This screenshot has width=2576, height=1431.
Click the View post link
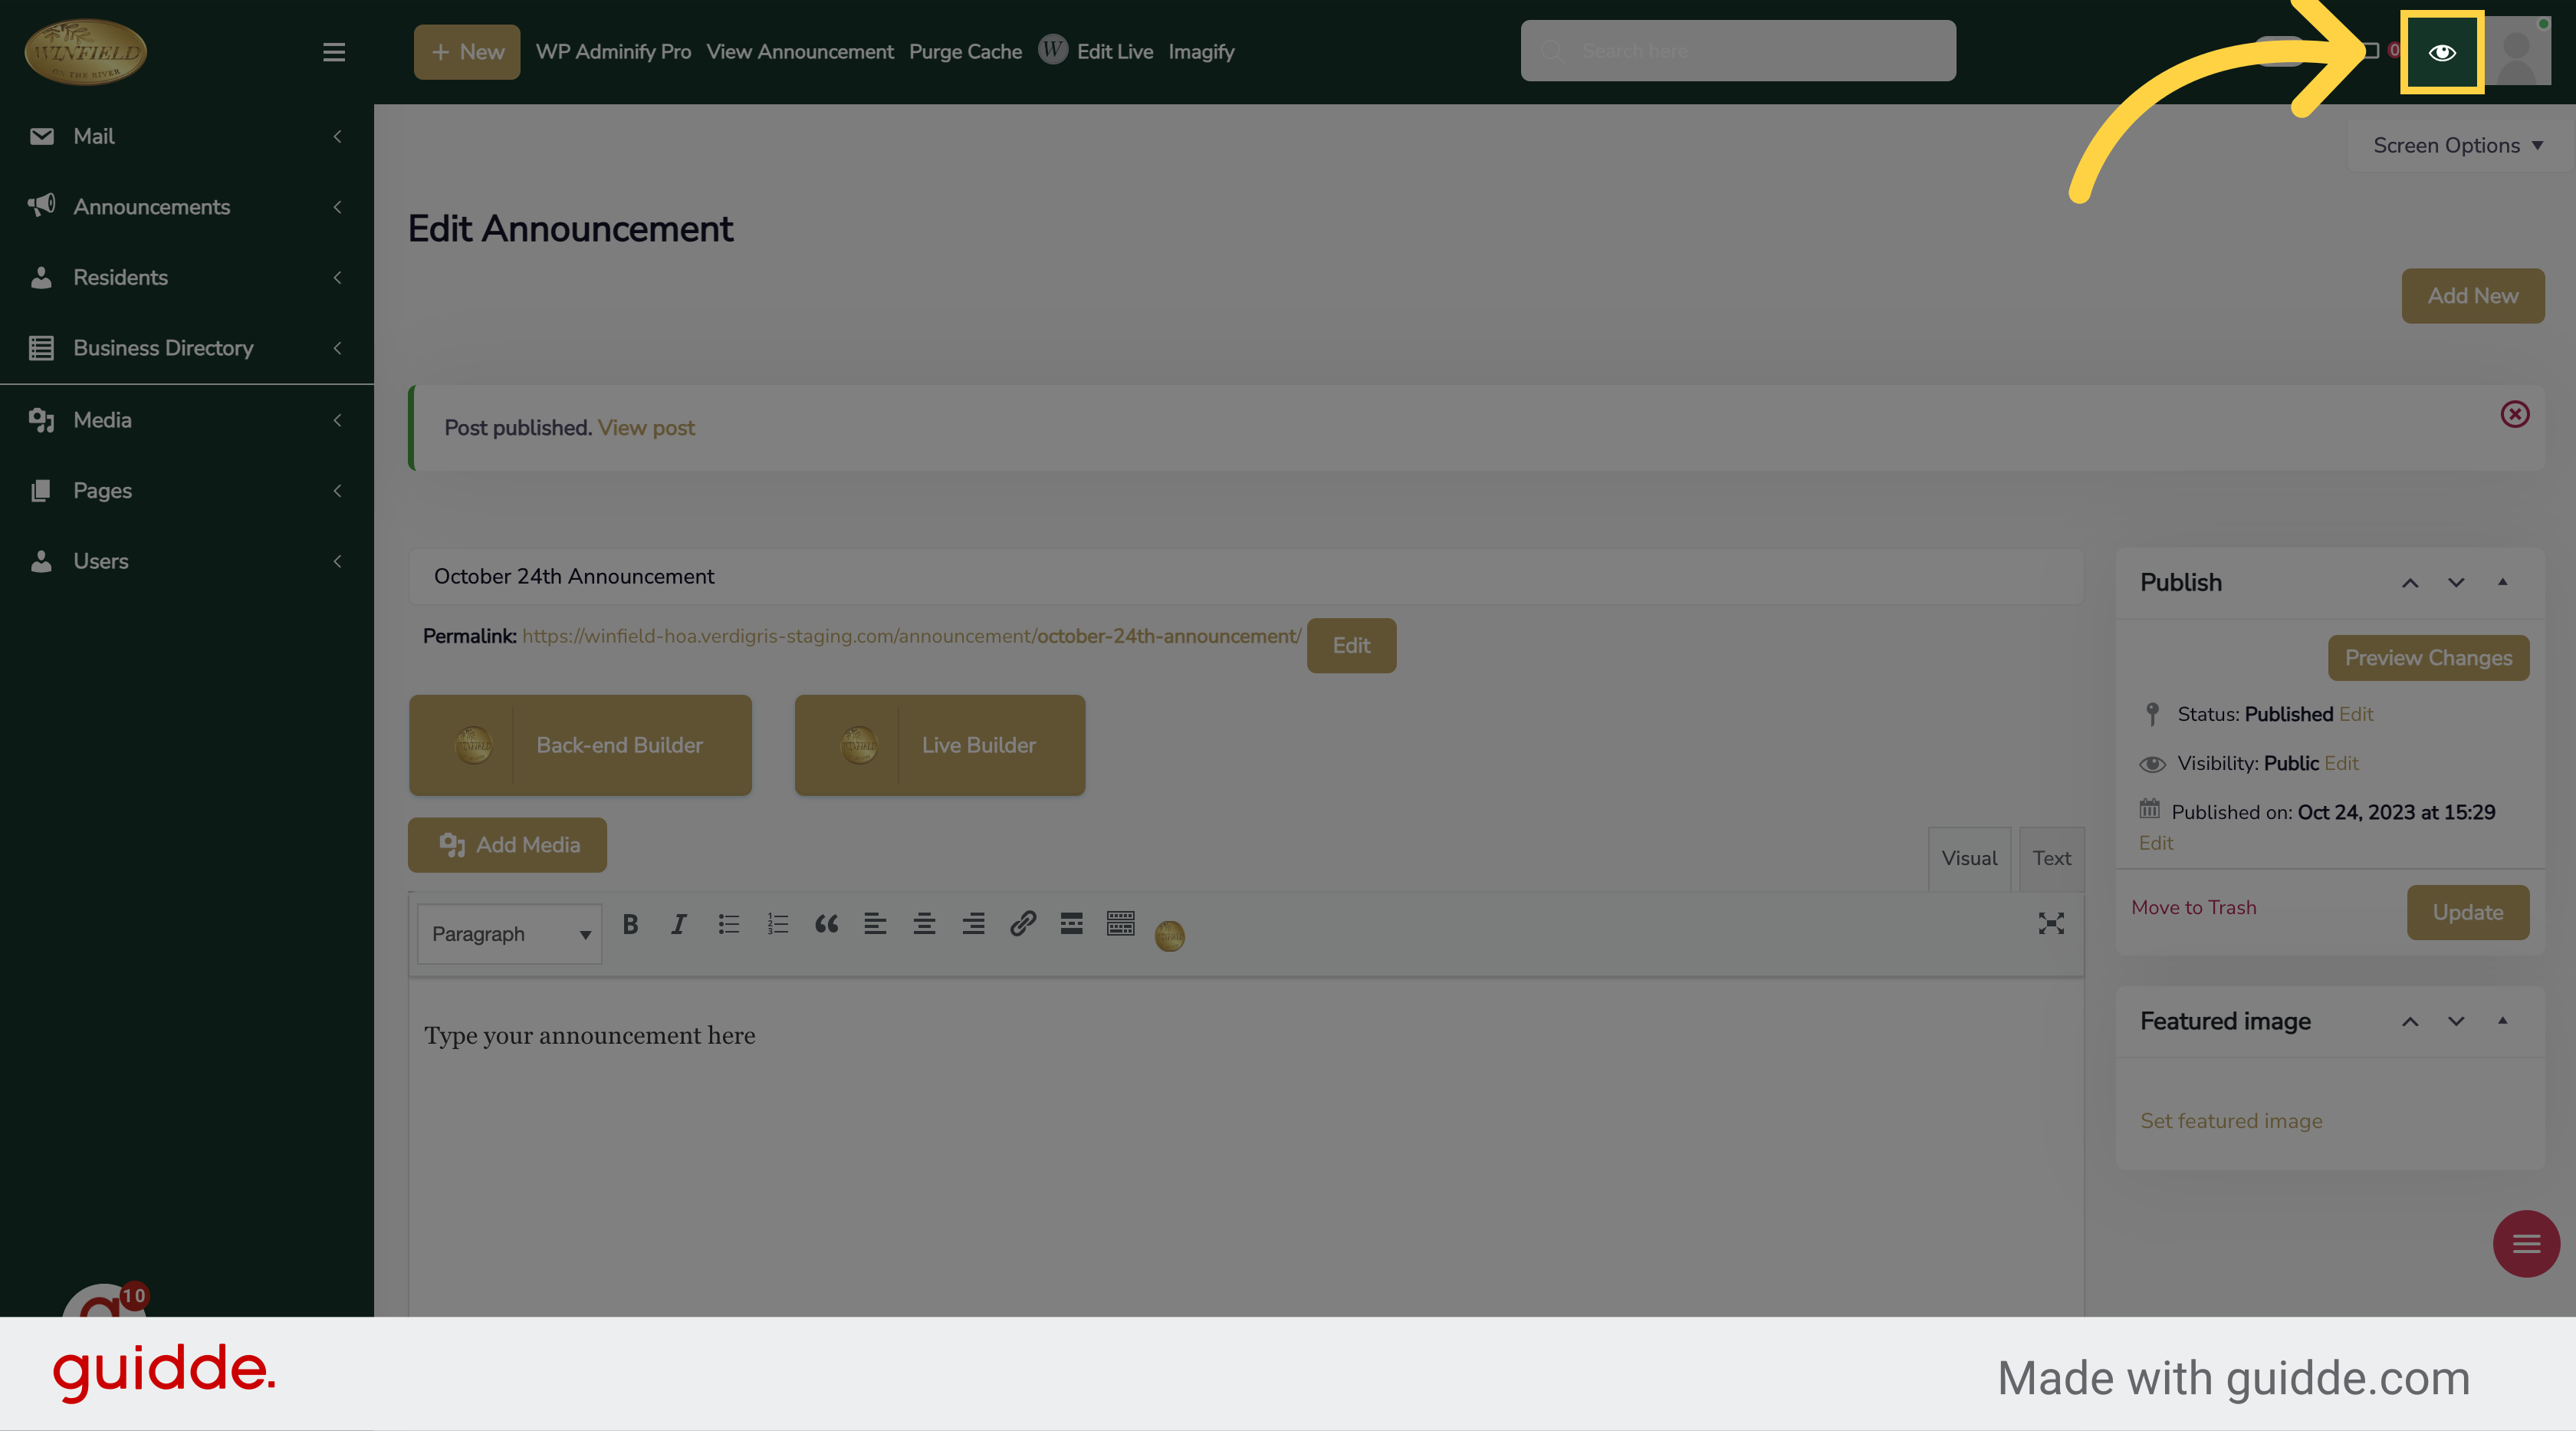tap(646, 428)
